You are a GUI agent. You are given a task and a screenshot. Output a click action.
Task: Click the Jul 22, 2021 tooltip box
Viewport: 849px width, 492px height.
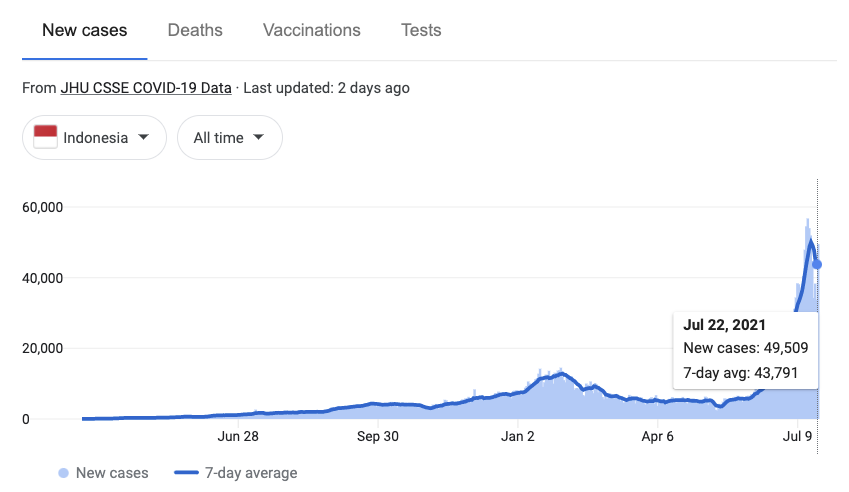pyautogui.click(x=746, y=350)
